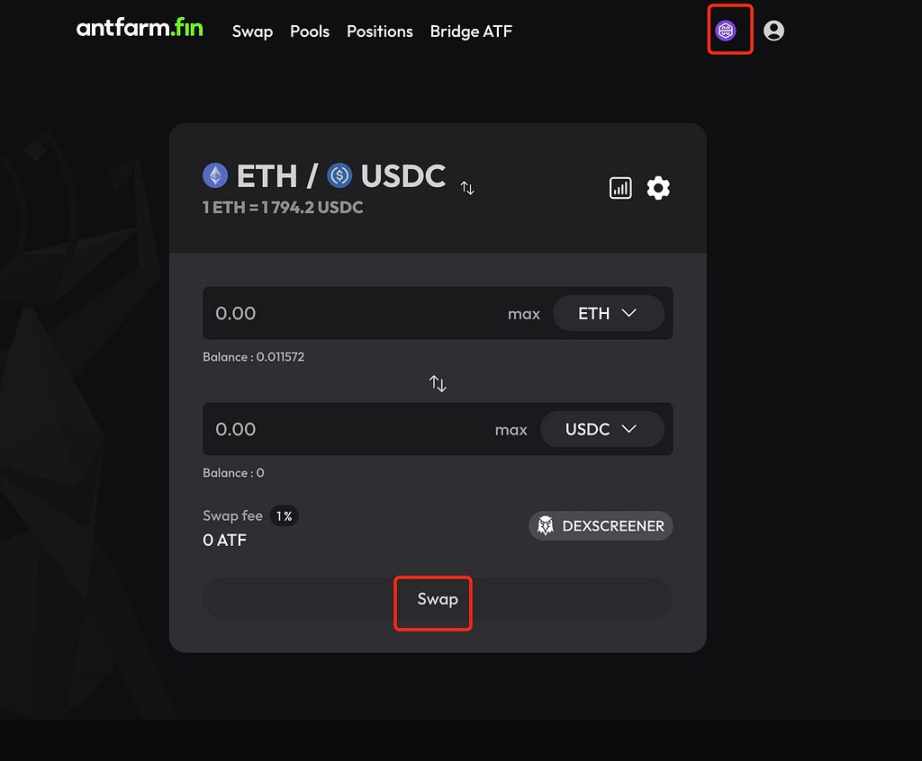The width and height of the screenshot is (922, 761).
Task: Click the 1% swap fee badge
Action: [284, 516]
